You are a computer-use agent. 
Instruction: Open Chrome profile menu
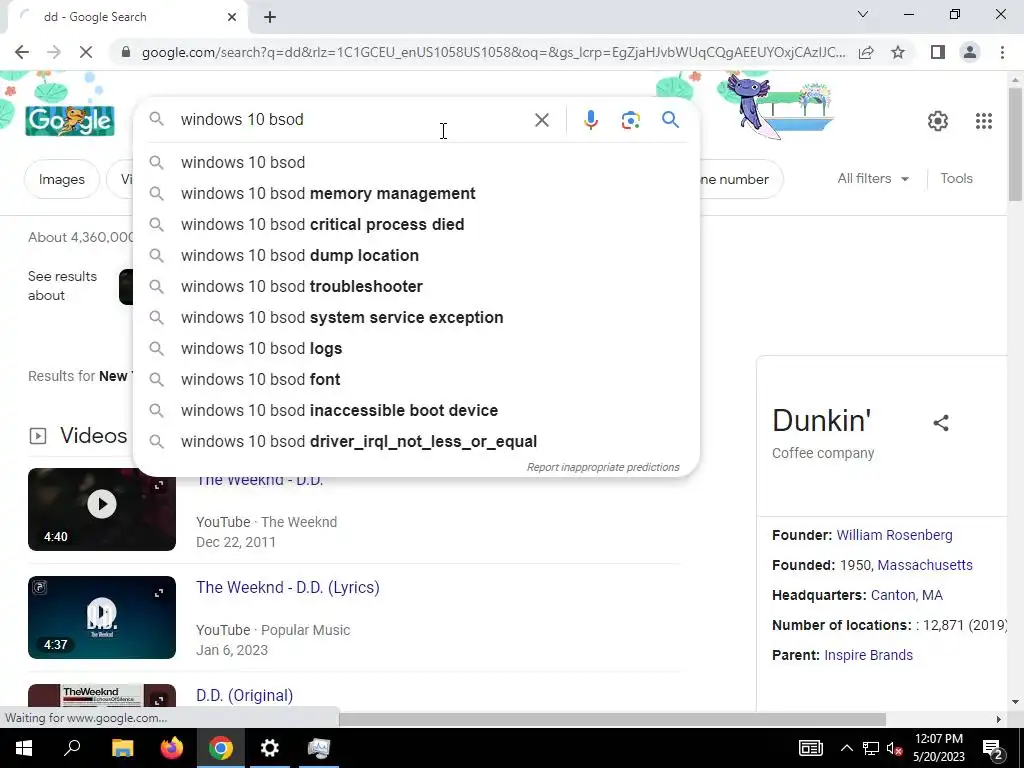(970, 52)
